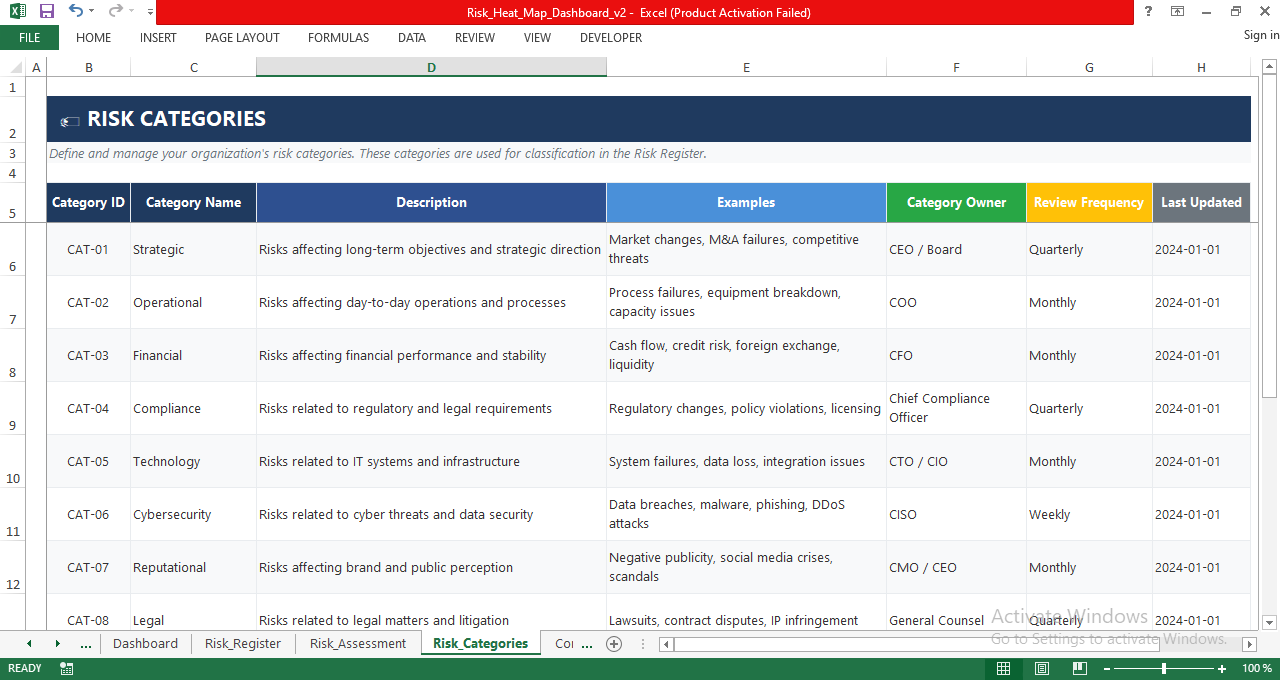Image resolution: width=1280 pixels, height=680 pixels.
Task: Select the CTO / CIO owner cell
Action: point(956,461)
